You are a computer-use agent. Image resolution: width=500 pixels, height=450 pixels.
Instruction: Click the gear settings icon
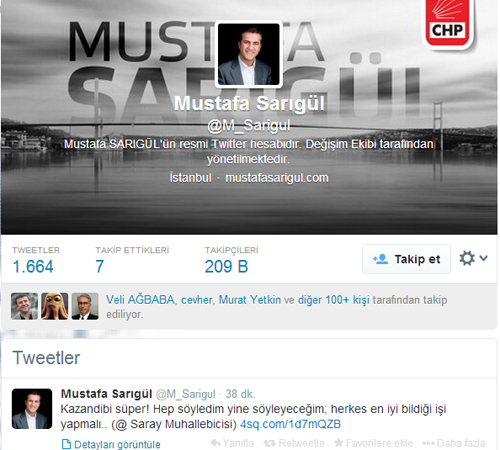[x=467, y=258]
